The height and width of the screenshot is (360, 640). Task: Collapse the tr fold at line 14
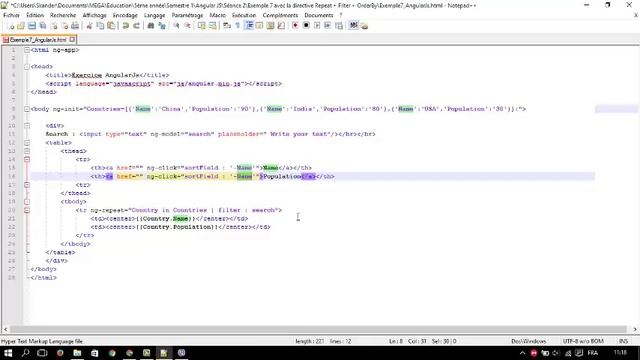coord(27,160)
